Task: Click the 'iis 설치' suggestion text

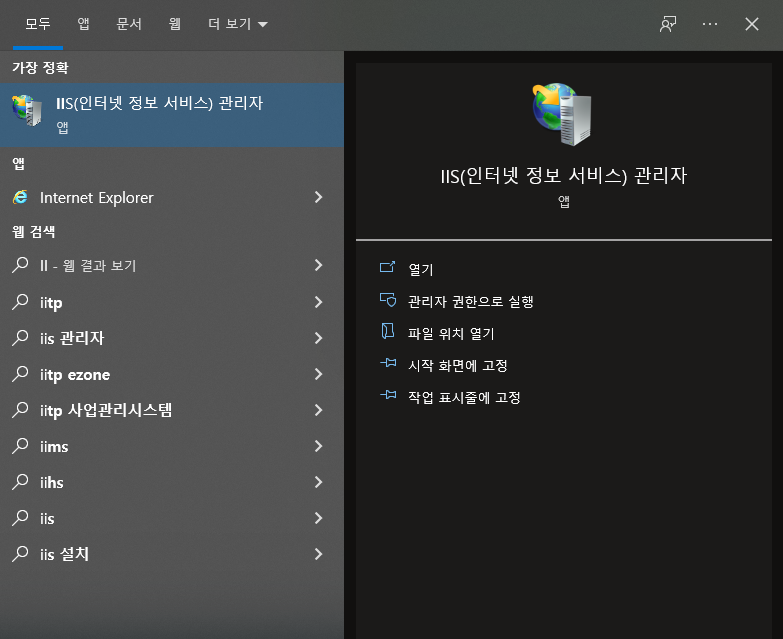Action: coord(64,554)
